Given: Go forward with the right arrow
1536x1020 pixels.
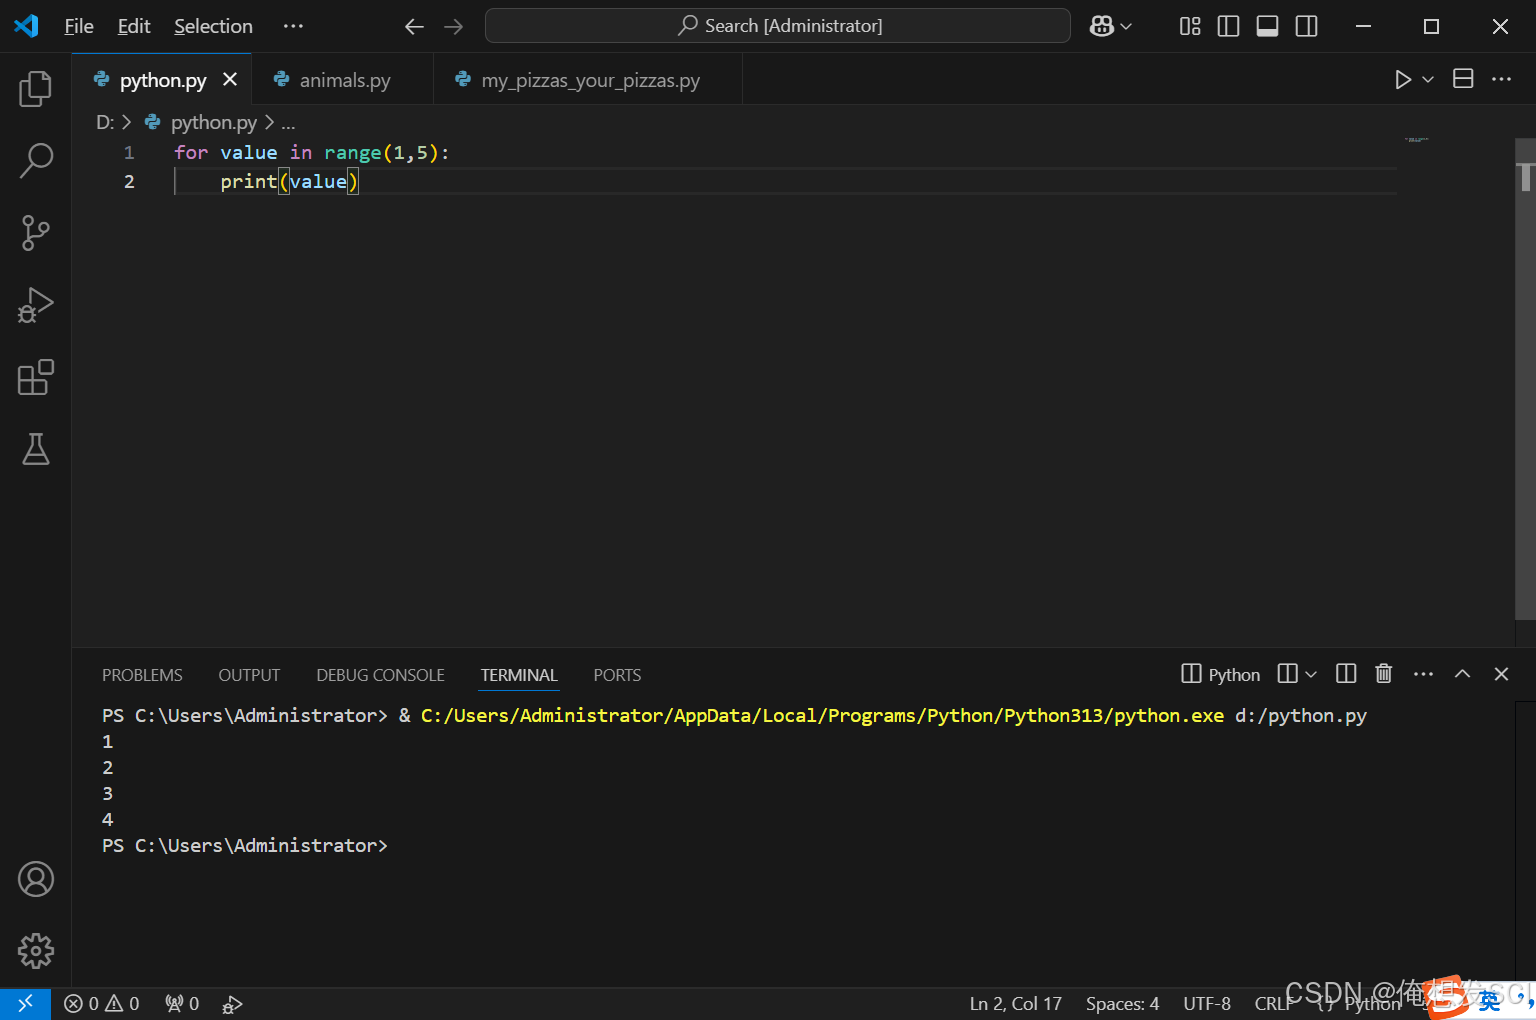Looking at the screenshot, I should pos(453,26).
